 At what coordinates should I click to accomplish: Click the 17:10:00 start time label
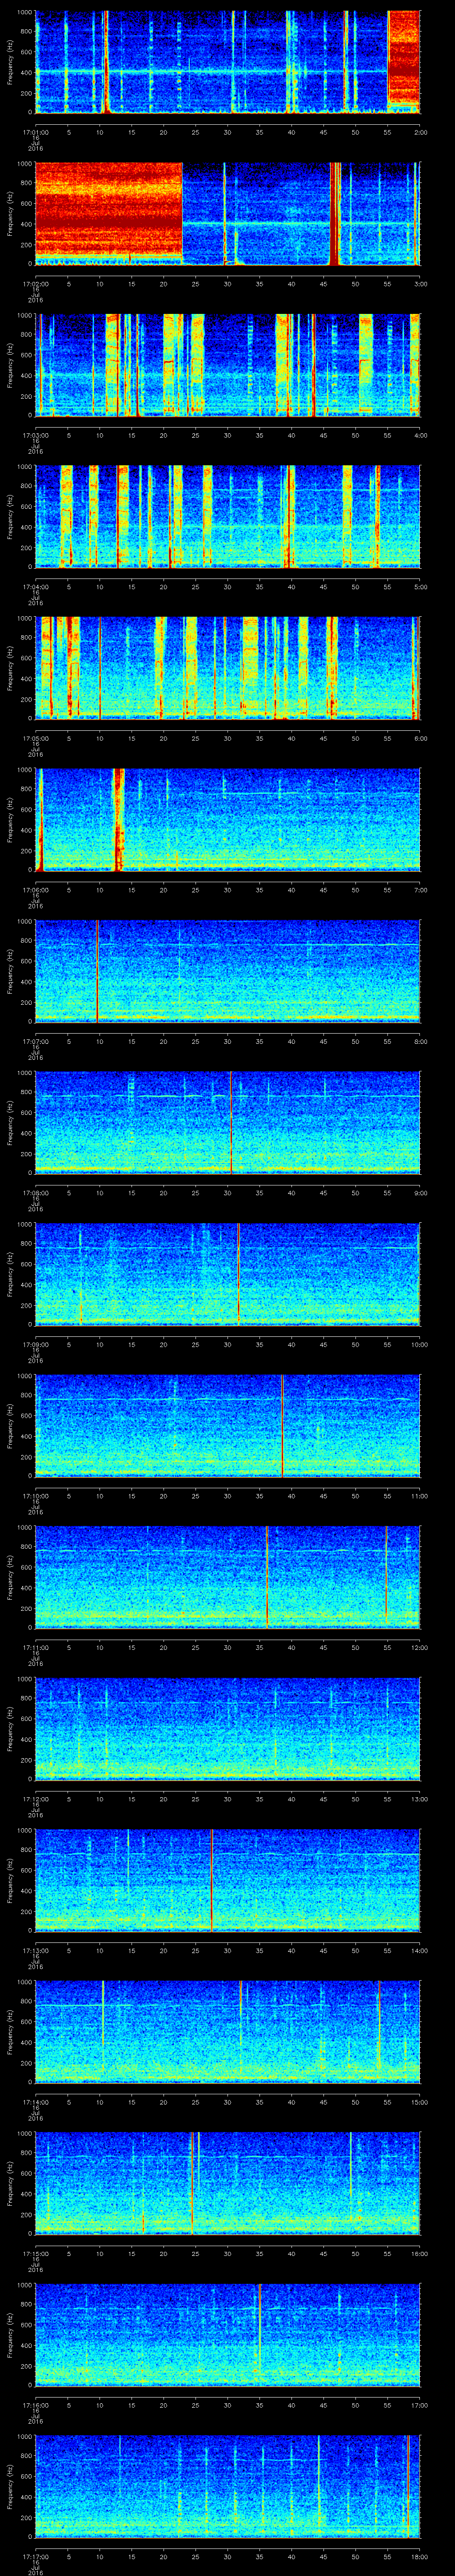point(35,1495)
